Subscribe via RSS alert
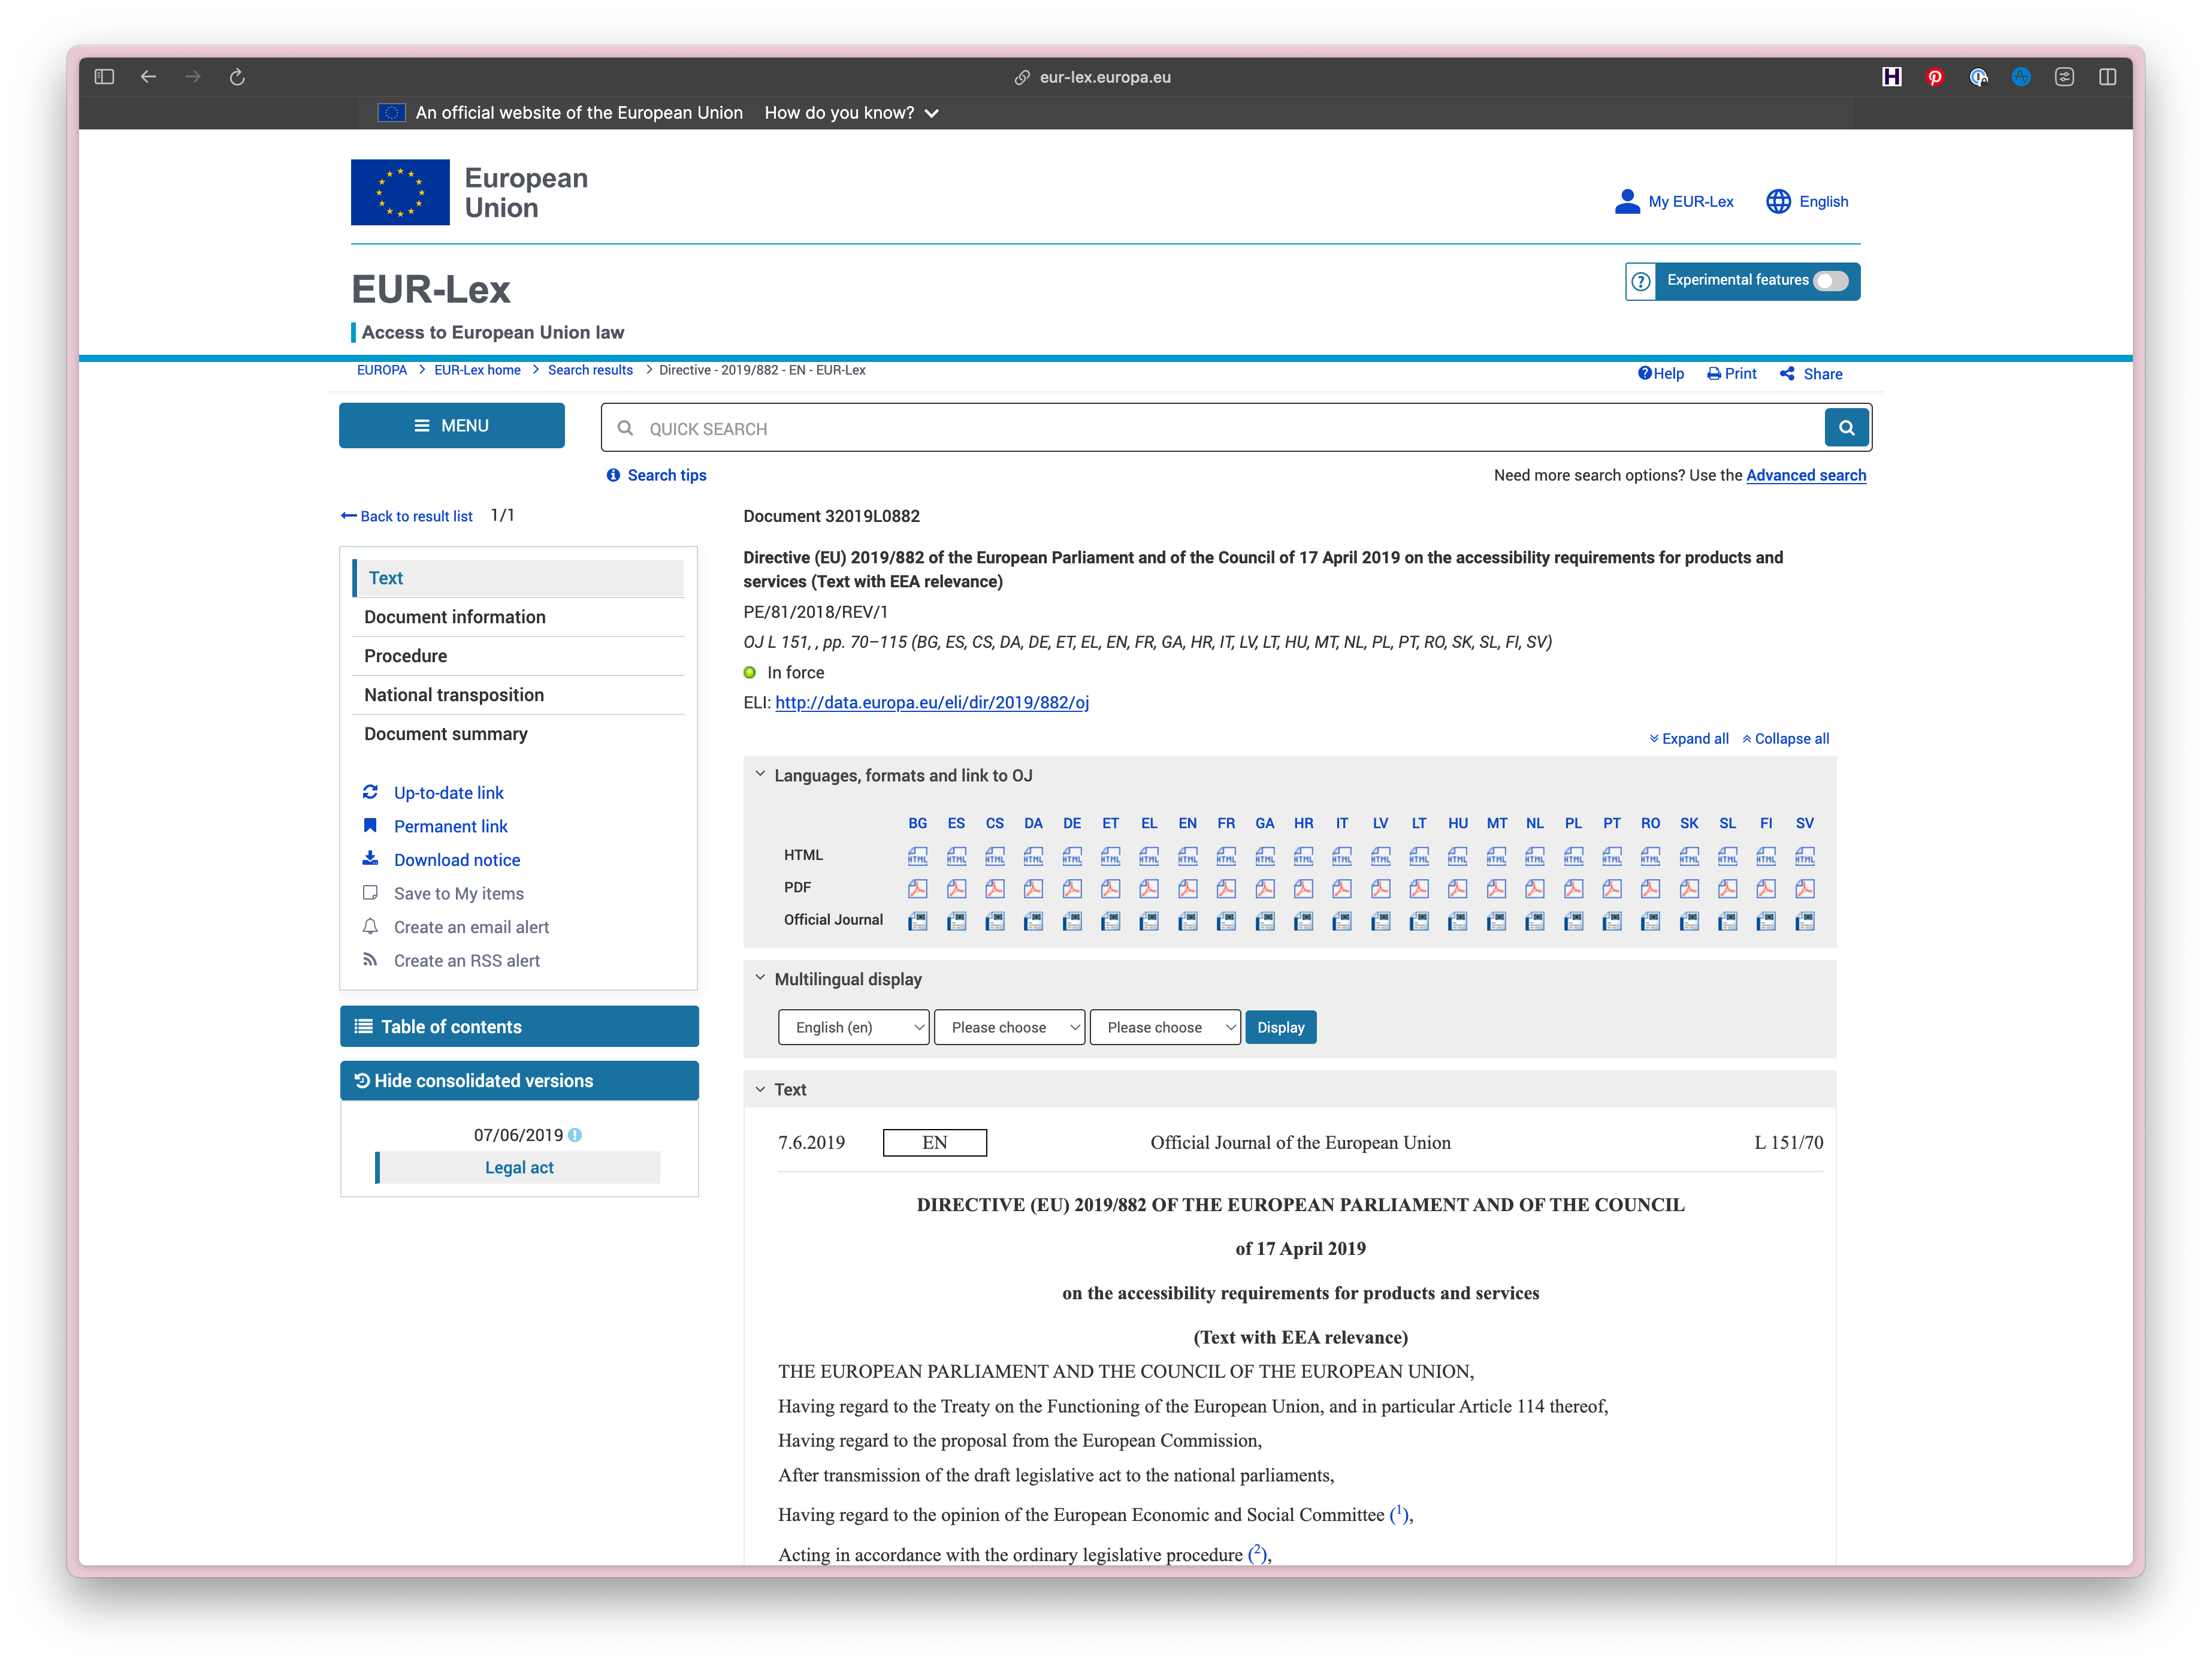Viewport: 2212px width, 1666px height. [466, 960]
